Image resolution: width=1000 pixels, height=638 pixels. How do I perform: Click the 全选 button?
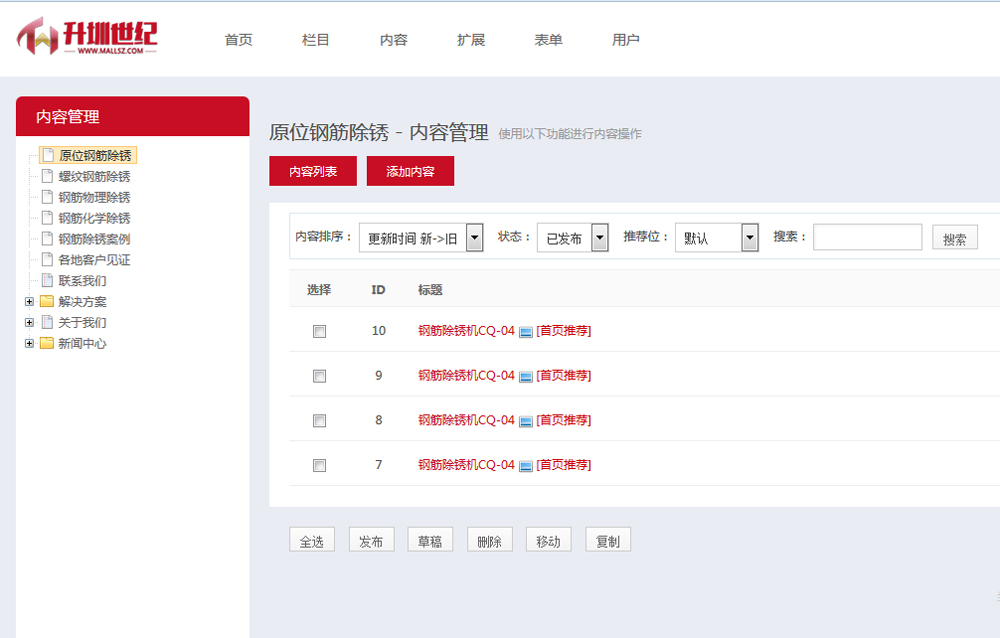[312, 540]
